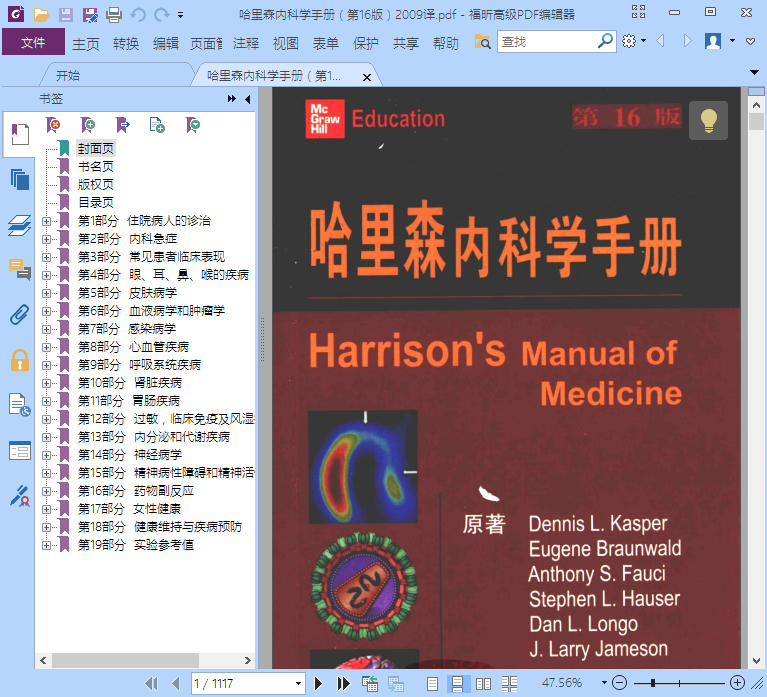The height and width of the screenshot is (697, 767).
Task: Switch to the 开始 document tab
Action: pyautogui.click(x=68, y=76)
